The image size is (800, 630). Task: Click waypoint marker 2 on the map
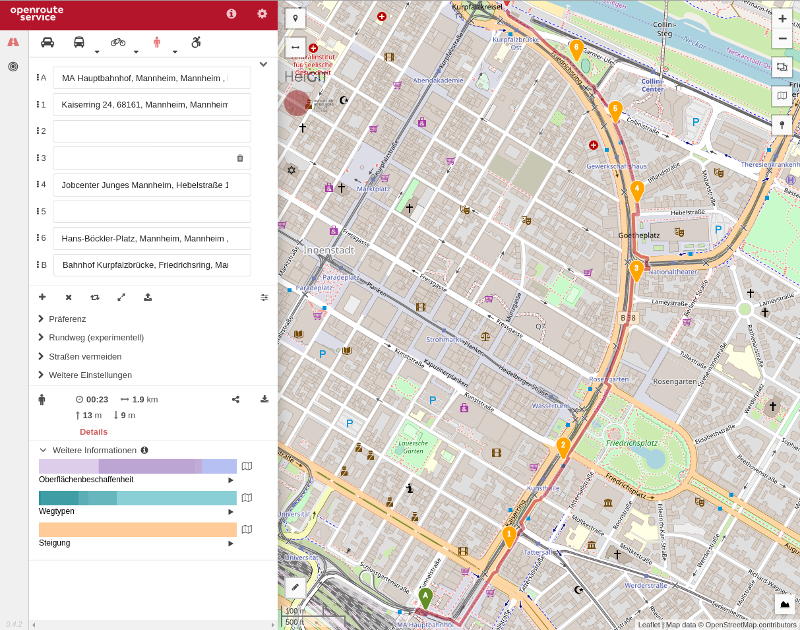coord(563,448)
